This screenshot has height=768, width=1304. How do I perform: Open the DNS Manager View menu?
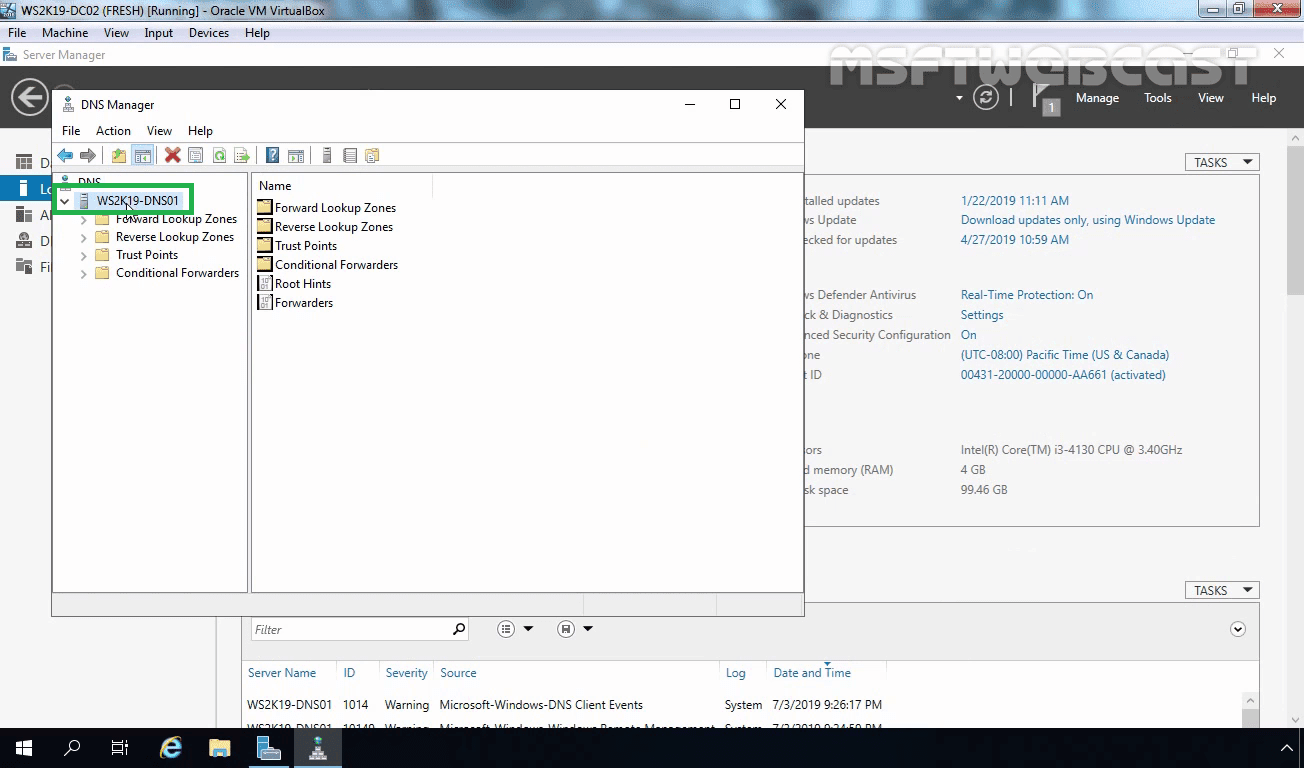(x=159, y=131)
